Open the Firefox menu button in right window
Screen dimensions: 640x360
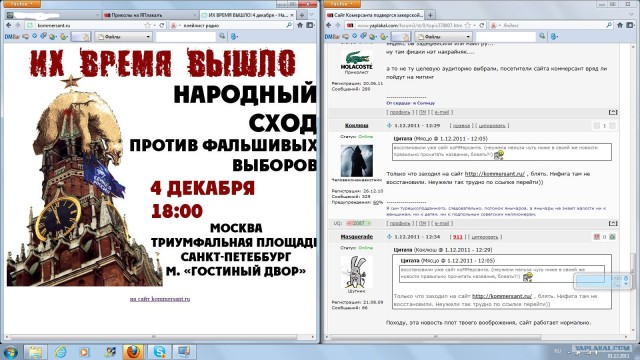pos(343,4)
